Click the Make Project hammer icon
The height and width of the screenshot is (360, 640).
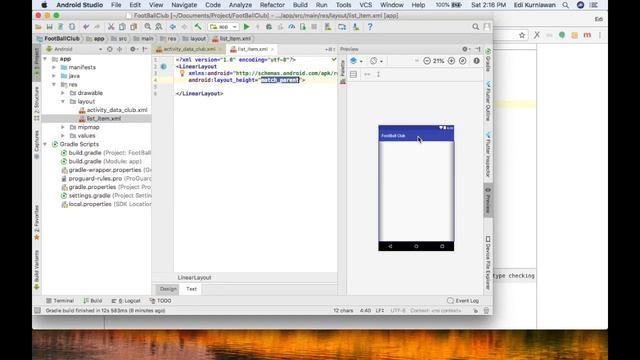[198, 27]
